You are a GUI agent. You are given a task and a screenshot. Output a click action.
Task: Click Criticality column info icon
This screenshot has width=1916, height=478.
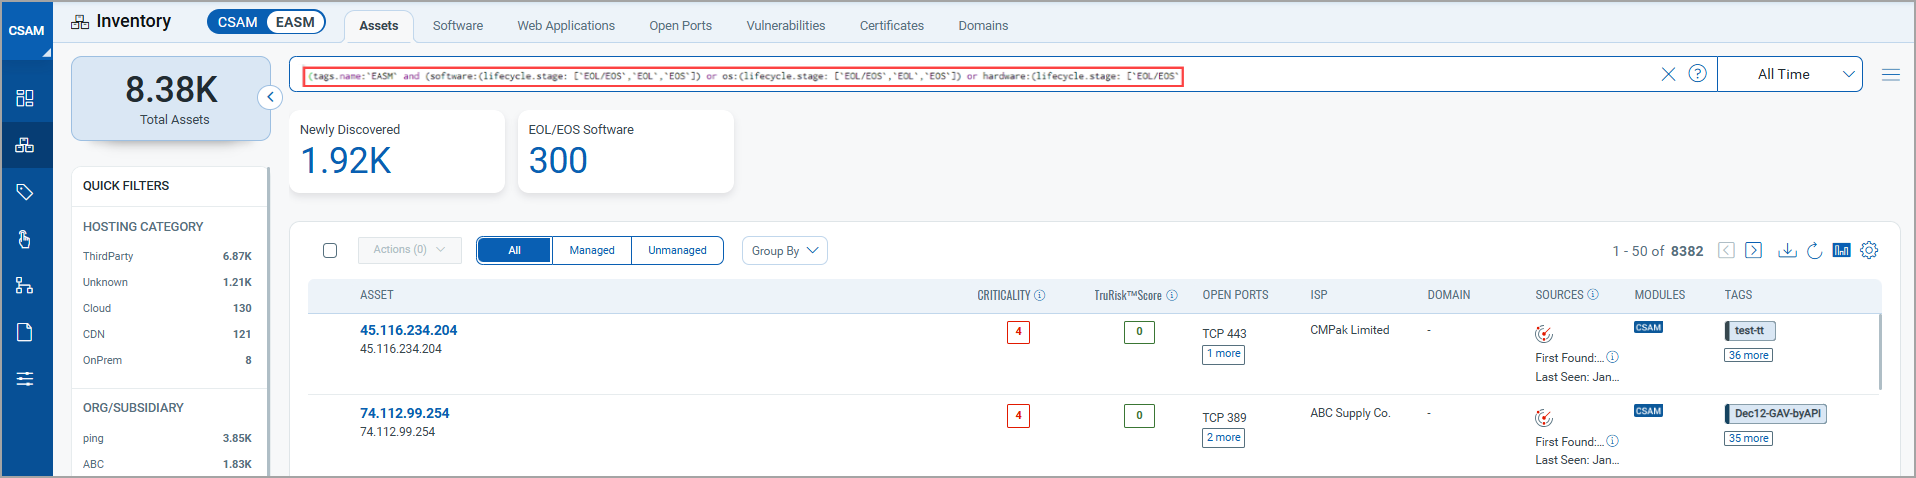[x=1040, y=295]
